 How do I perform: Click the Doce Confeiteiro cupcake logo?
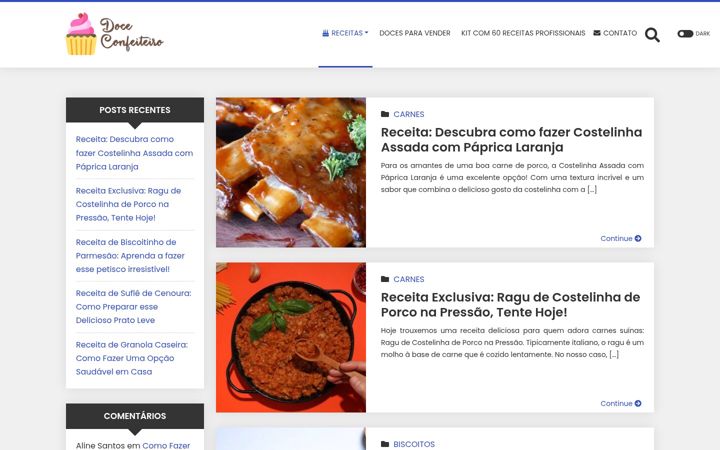[114, 34]
